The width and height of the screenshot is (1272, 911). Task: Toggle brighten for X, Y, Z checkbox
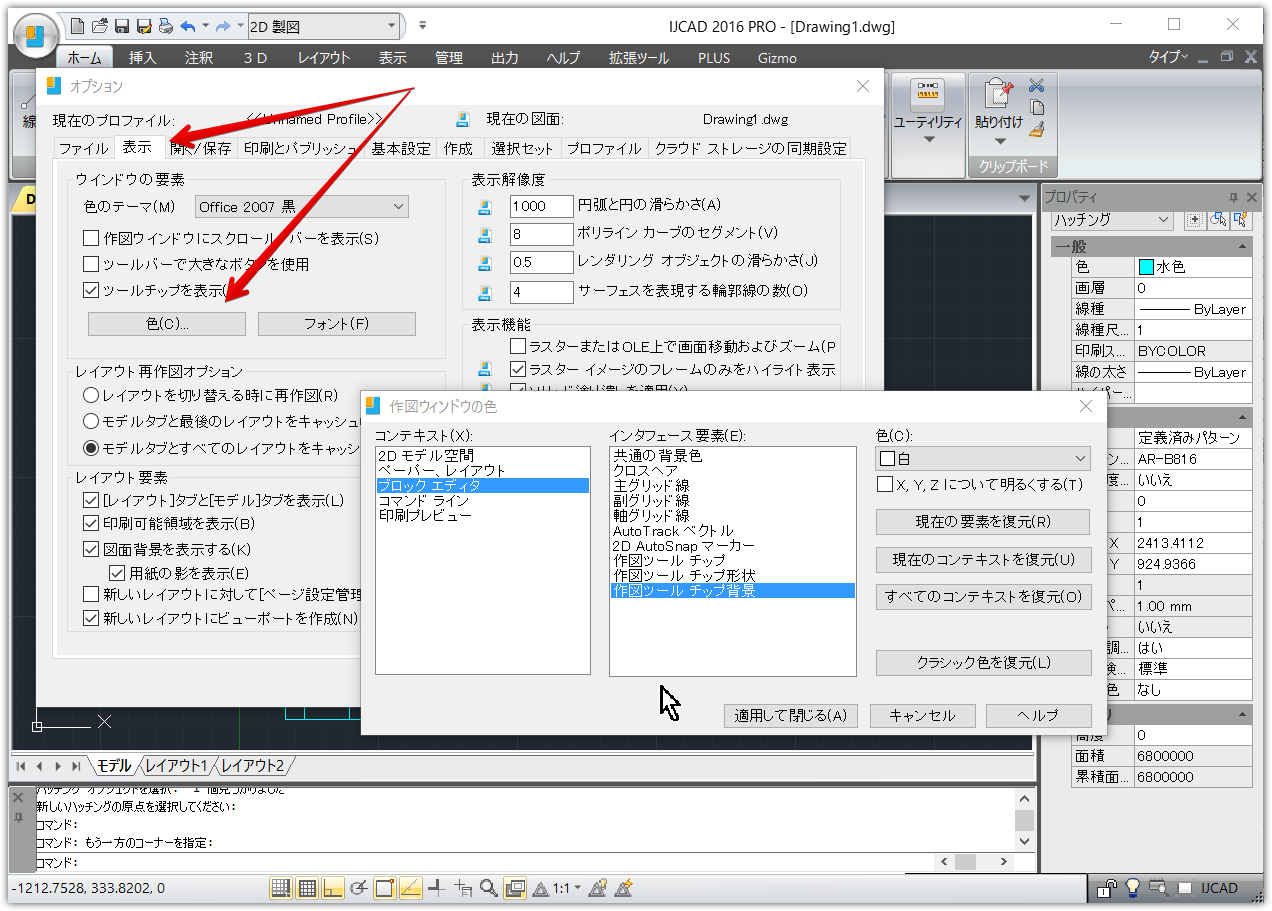tap(884, 484)
